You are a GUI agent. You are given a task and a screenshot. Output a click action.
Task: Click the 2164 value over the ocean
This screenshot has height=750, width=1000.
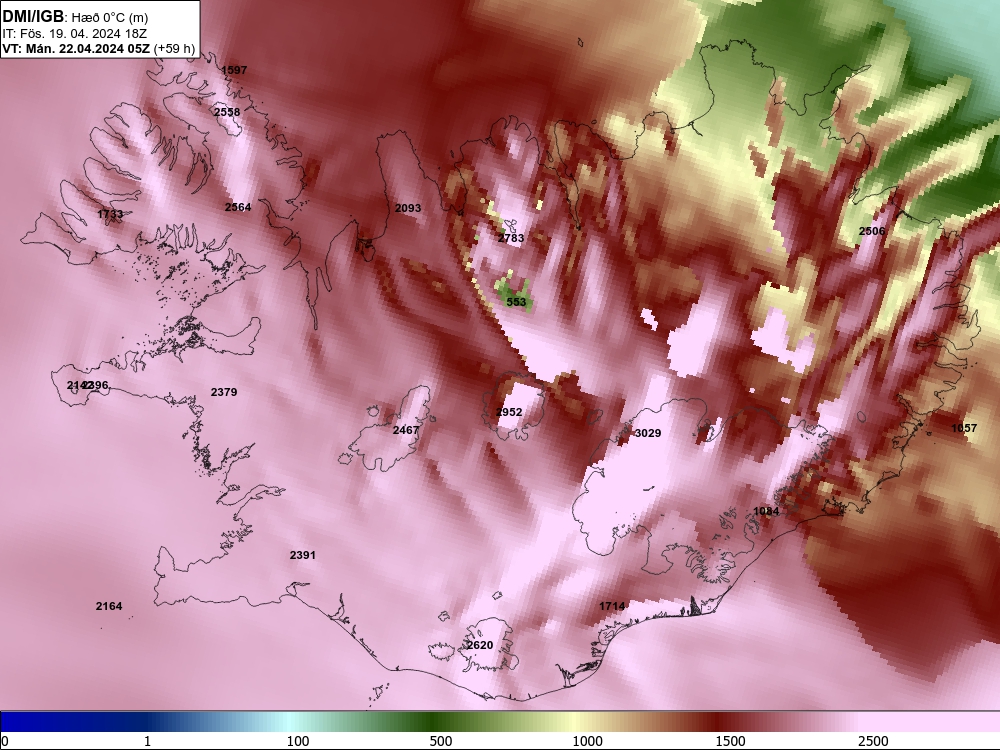click(x=109, y=607)
